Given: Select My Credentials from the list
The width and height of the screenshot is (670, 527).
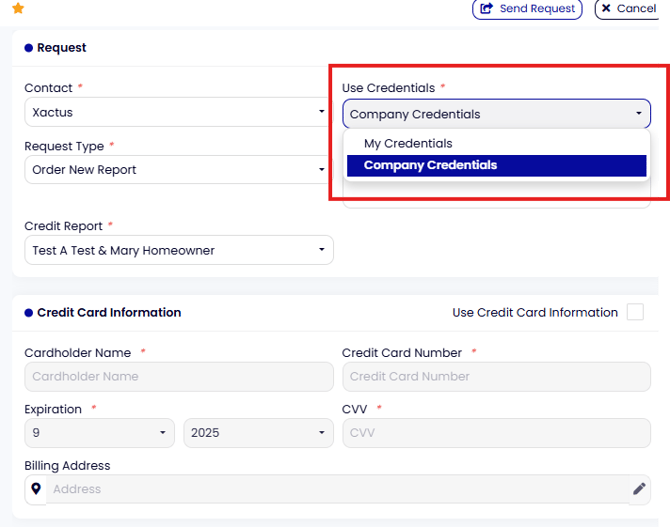Looking at the screenshot, I should (408, 143).
